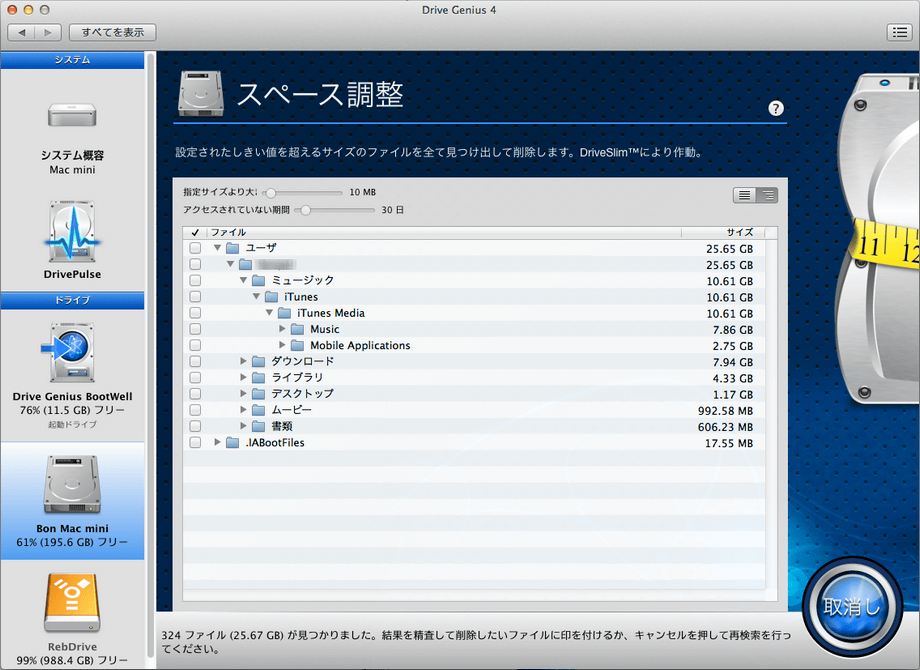Select the 992.58 MB size value

725,411
